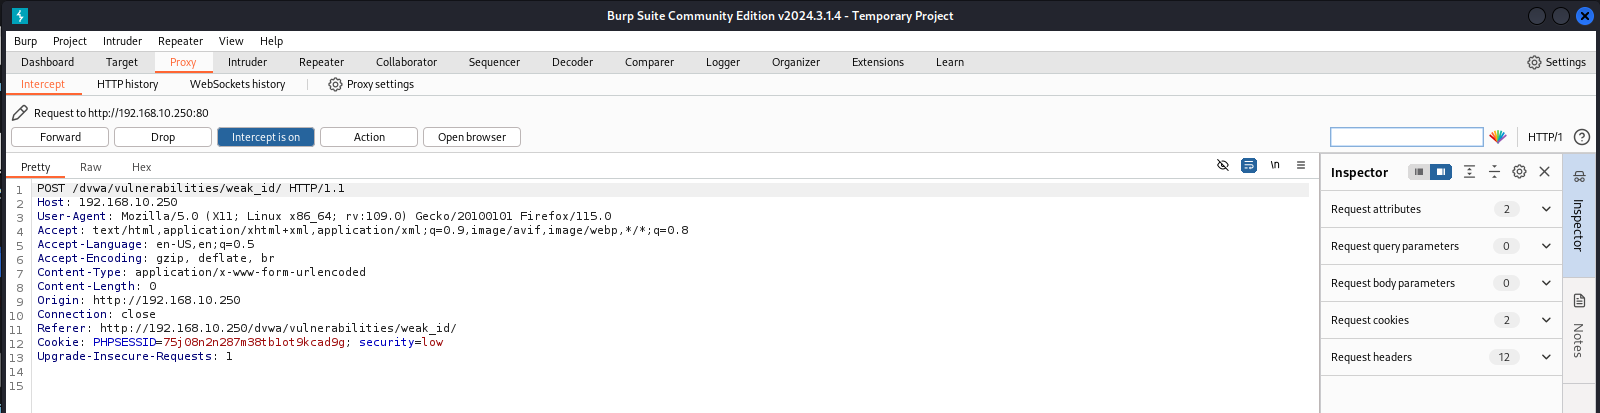Open the Notes side panel
Screen dimensions: 1600x413
1579,329
